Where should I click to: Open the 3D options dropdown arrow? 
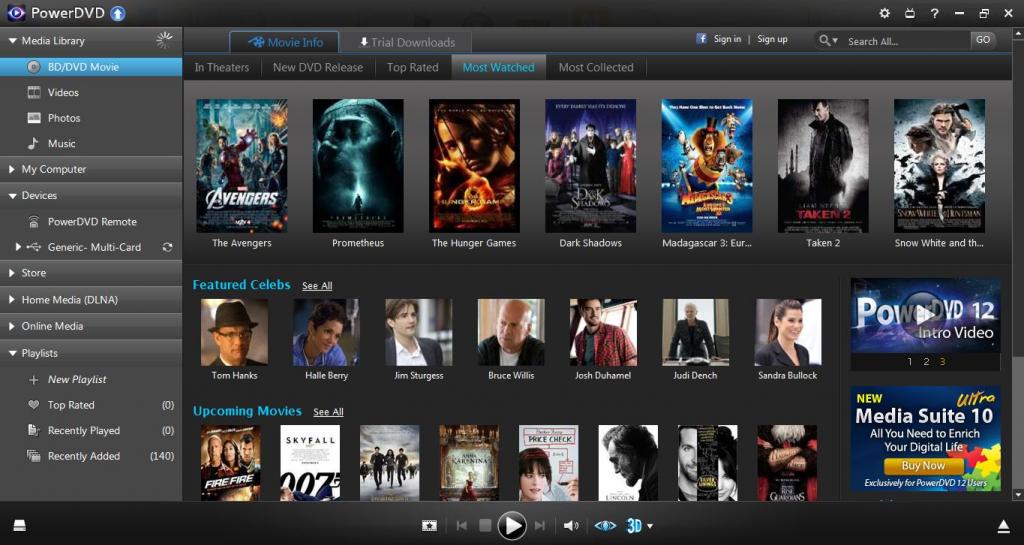pos(650,526)
